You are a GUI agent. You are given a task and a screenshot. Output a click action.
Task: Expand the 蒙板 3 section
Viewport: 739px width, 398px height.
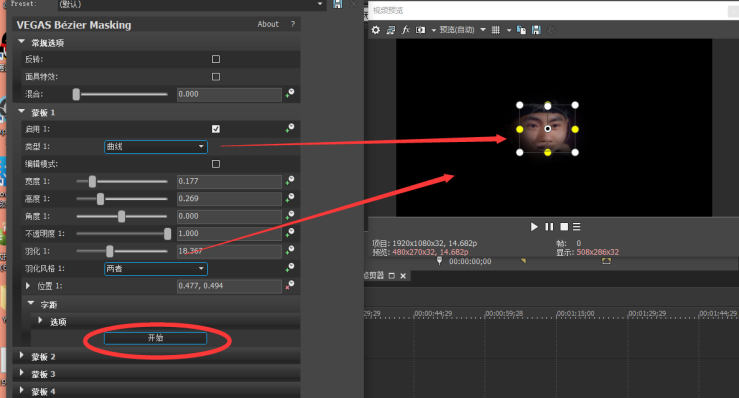coord(22,373)
